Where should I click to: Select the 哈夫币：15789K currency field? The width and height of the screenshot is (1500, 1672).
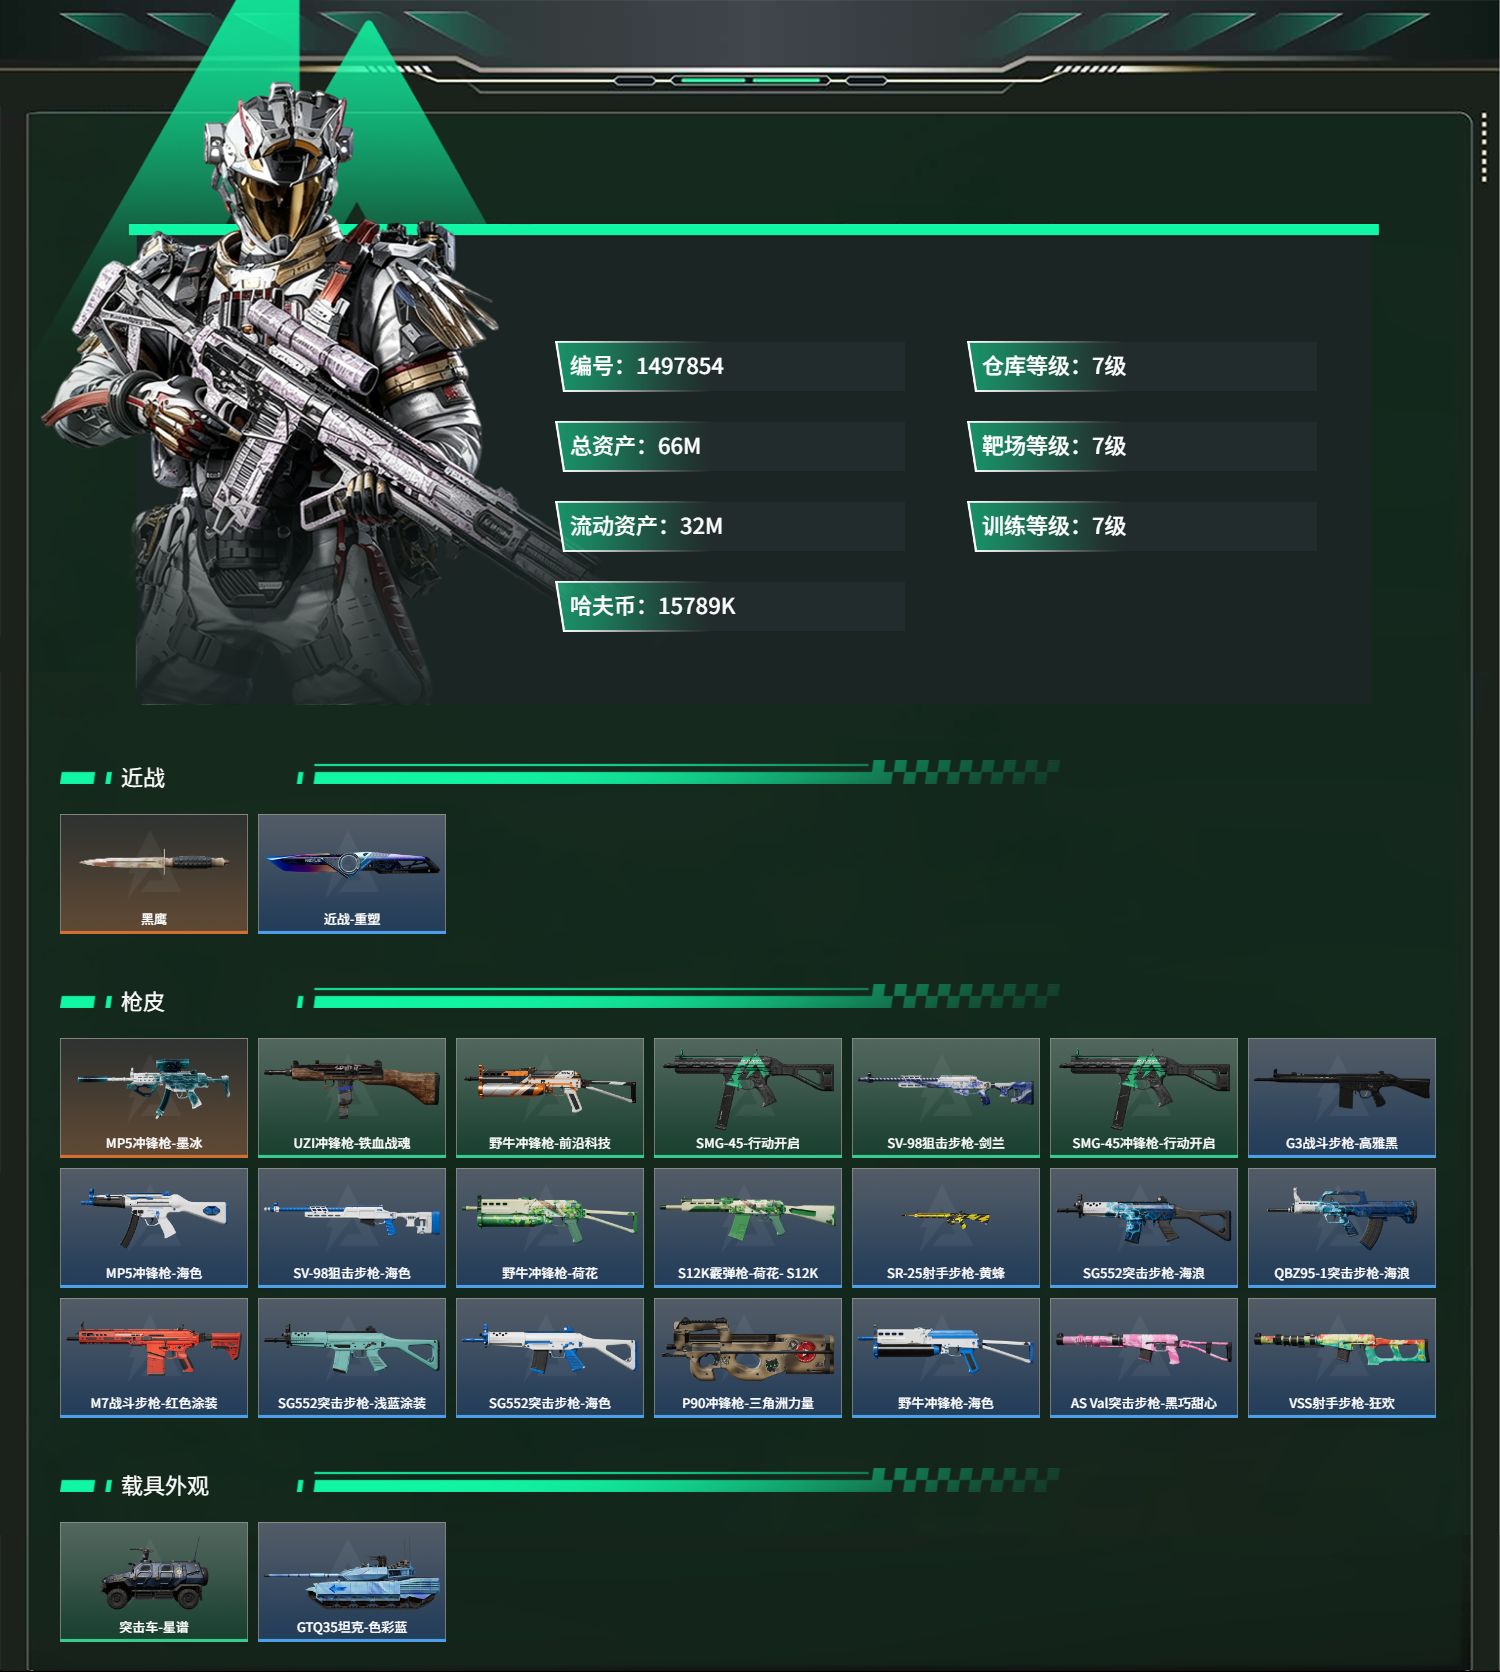(x=731, y=606)
